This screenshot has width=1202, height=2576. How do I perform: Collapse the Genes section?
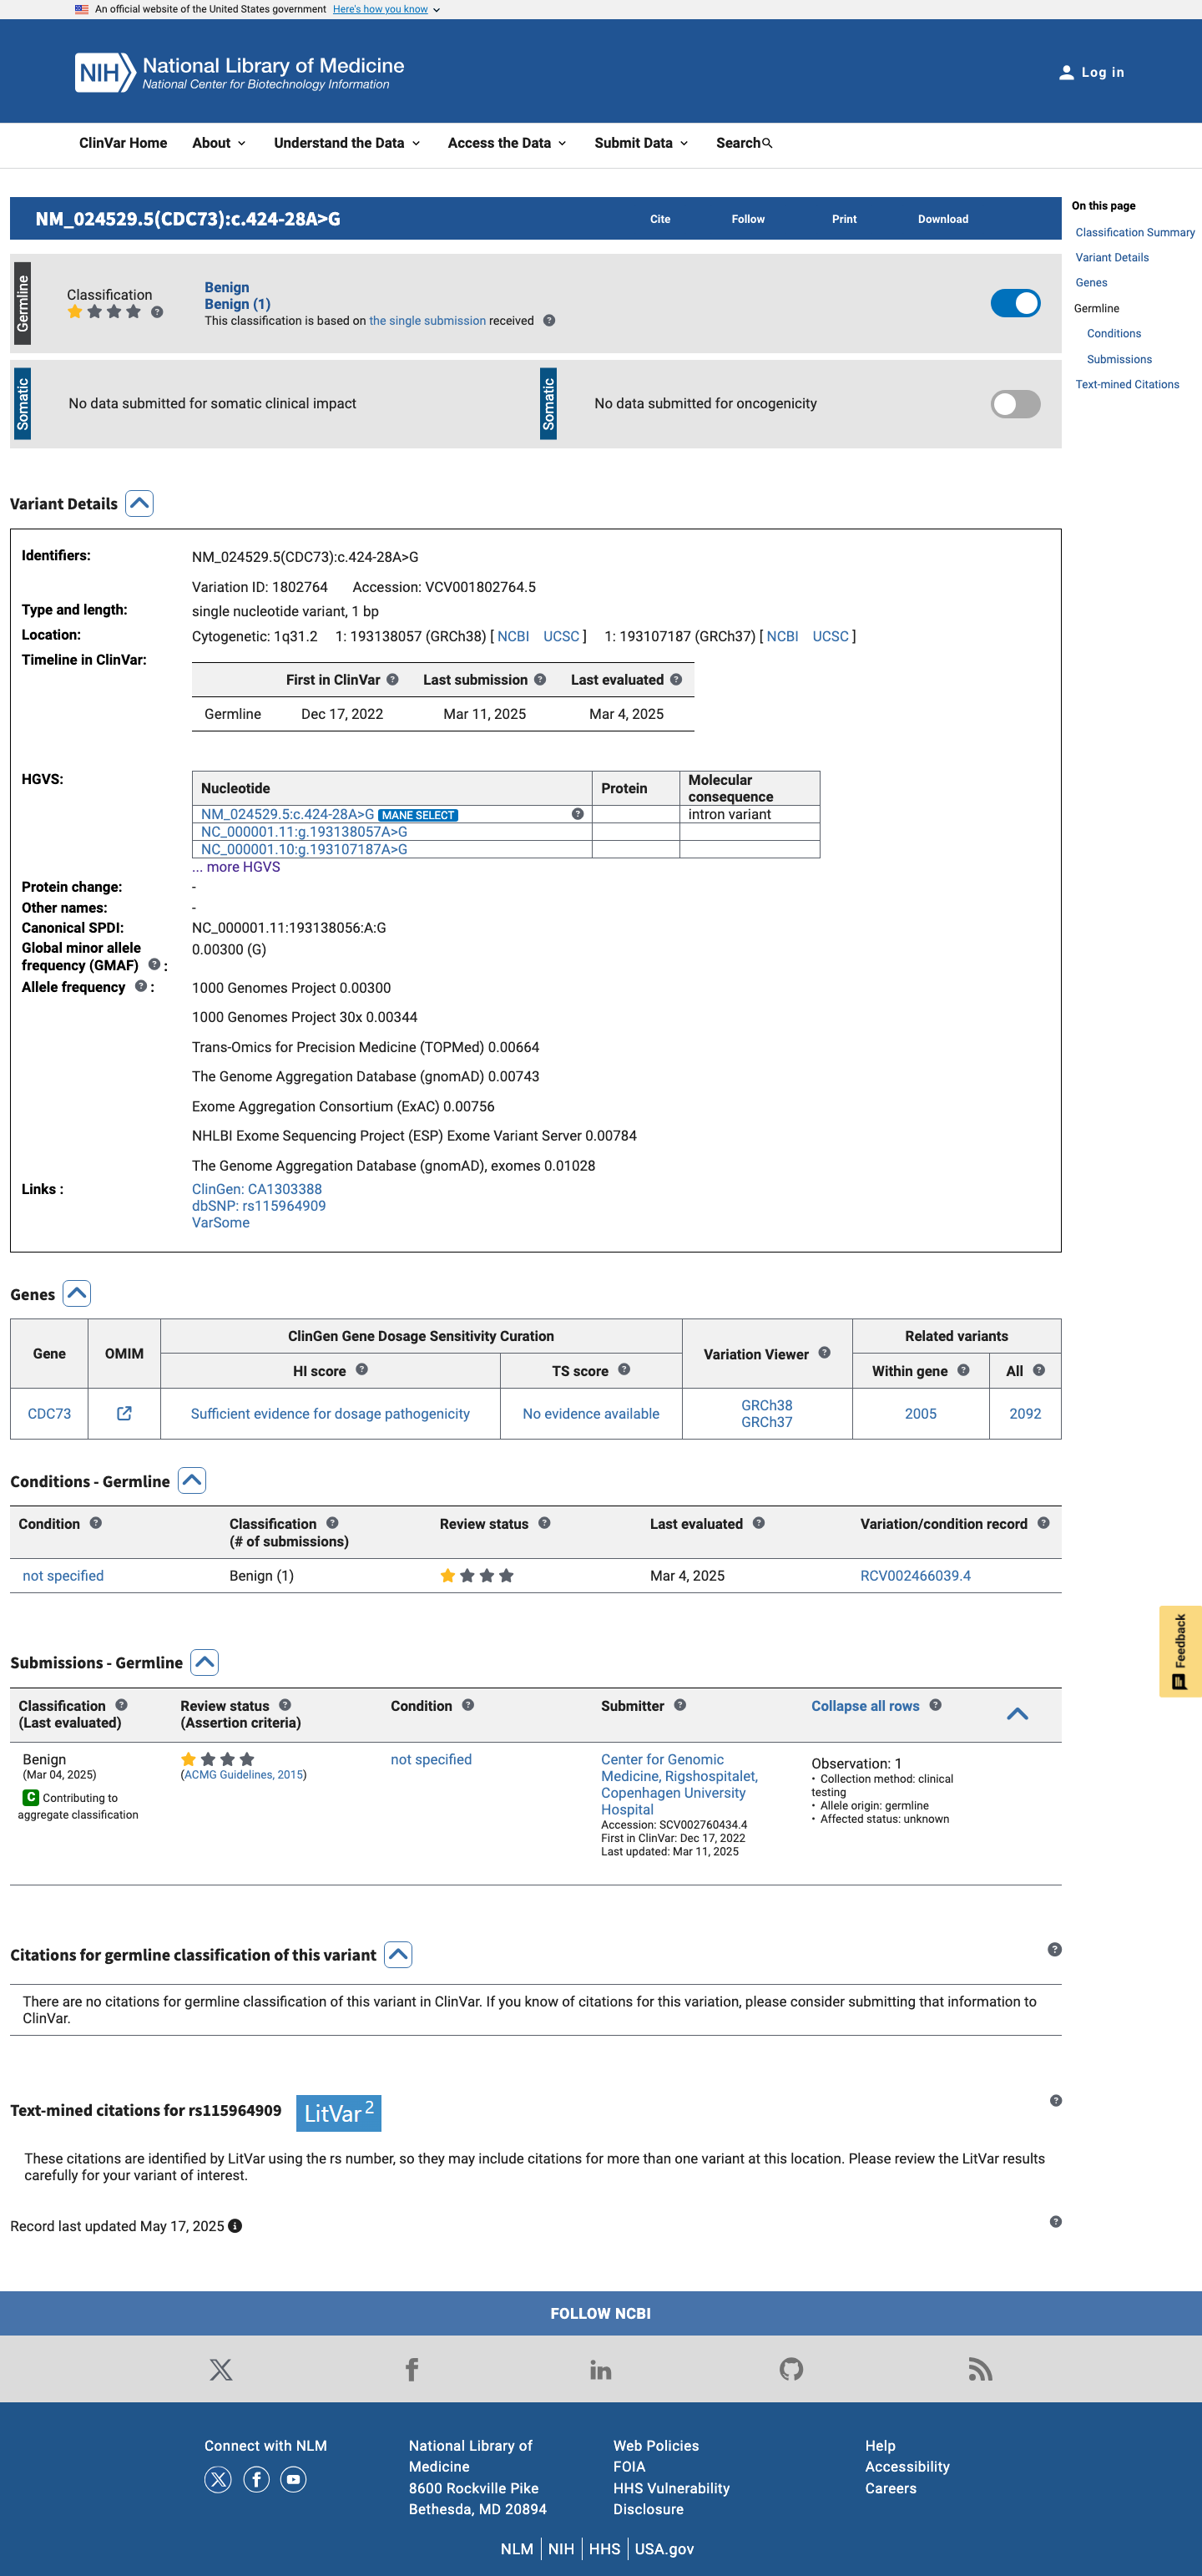click(x=77, y=1293)
